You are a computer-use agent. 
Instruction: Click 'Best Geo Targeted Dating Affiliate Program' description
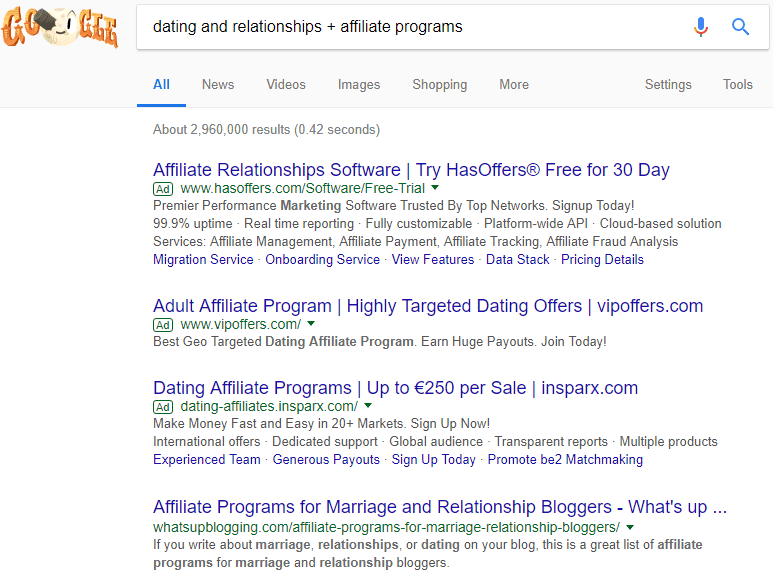(380, 342)
